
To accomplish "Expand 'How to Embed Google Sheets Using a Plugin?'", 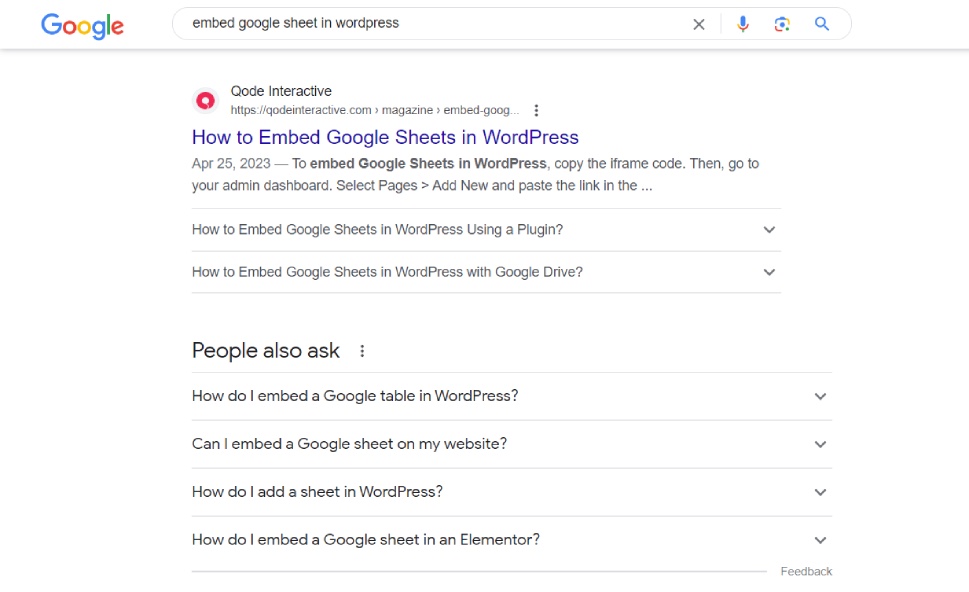I will point(769,229).
